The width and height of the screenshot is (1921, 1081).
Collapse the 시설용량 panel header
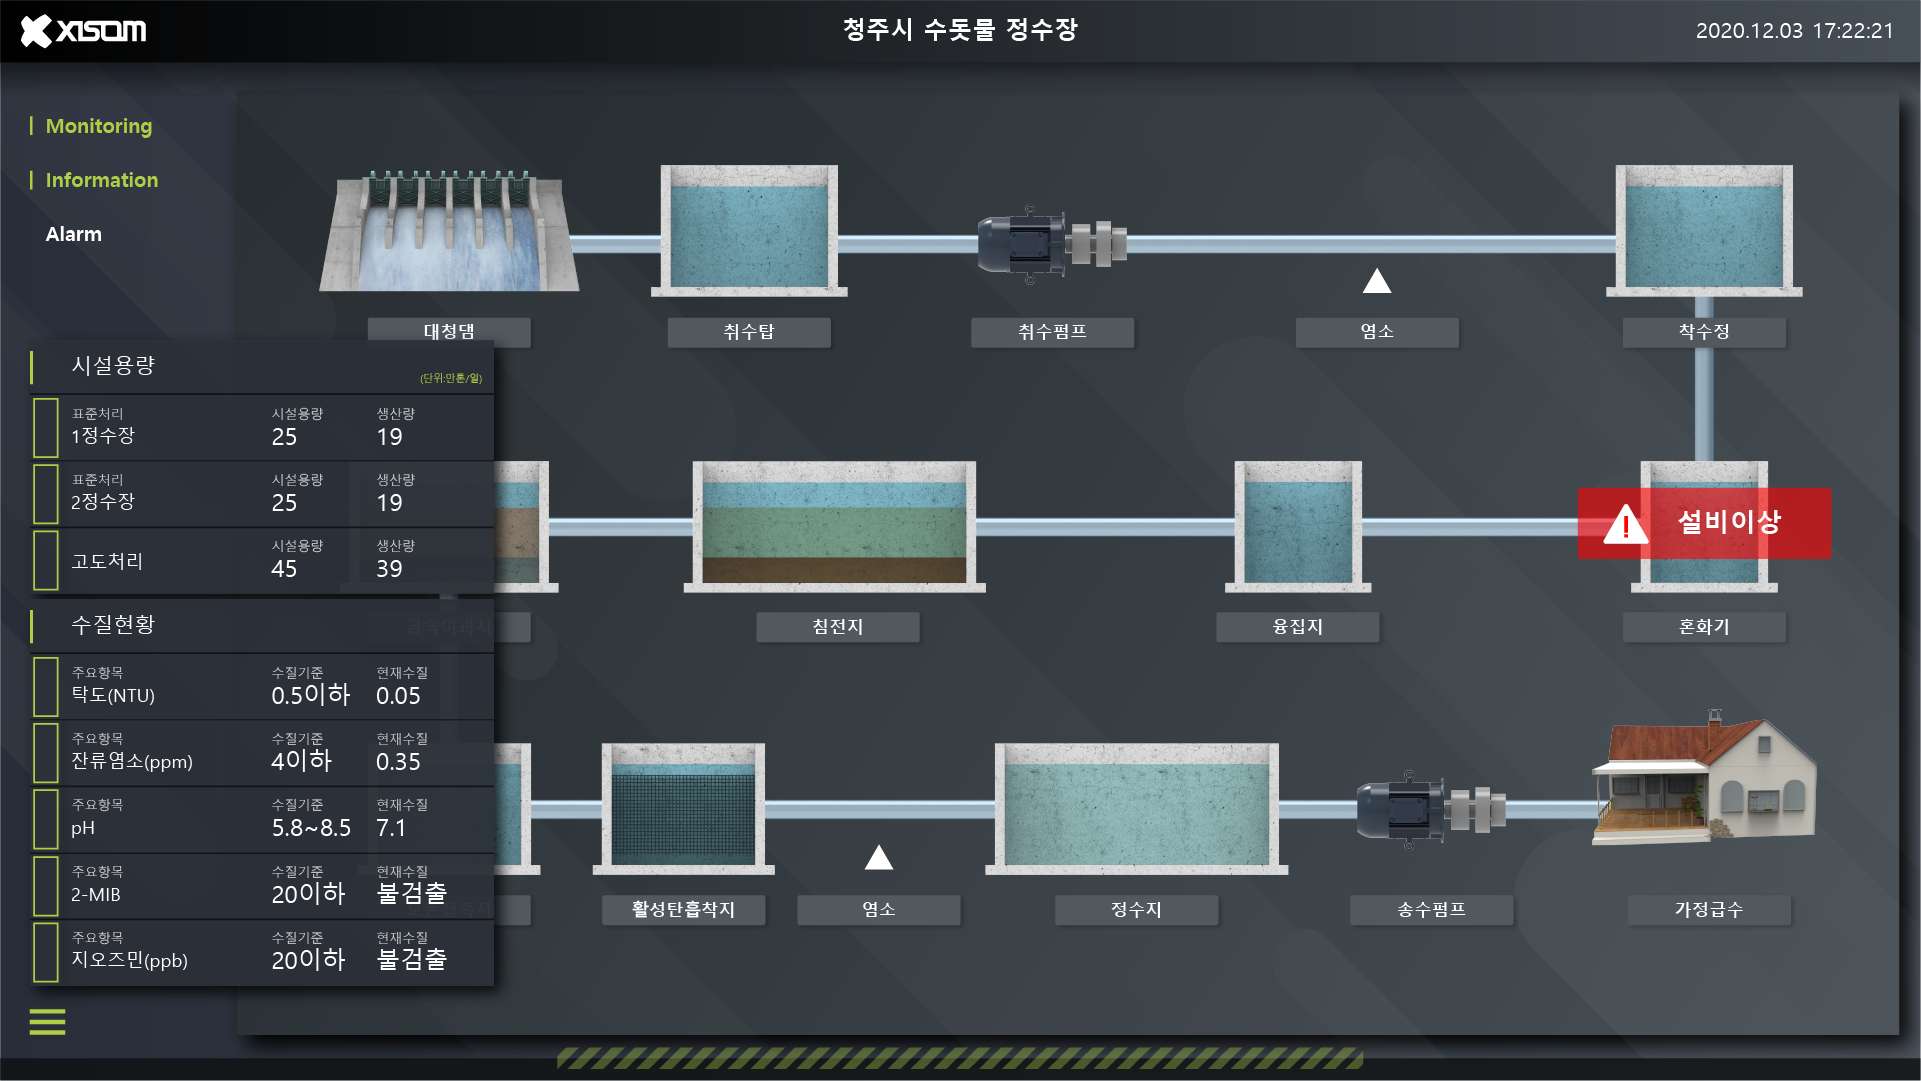coord(262,367)
